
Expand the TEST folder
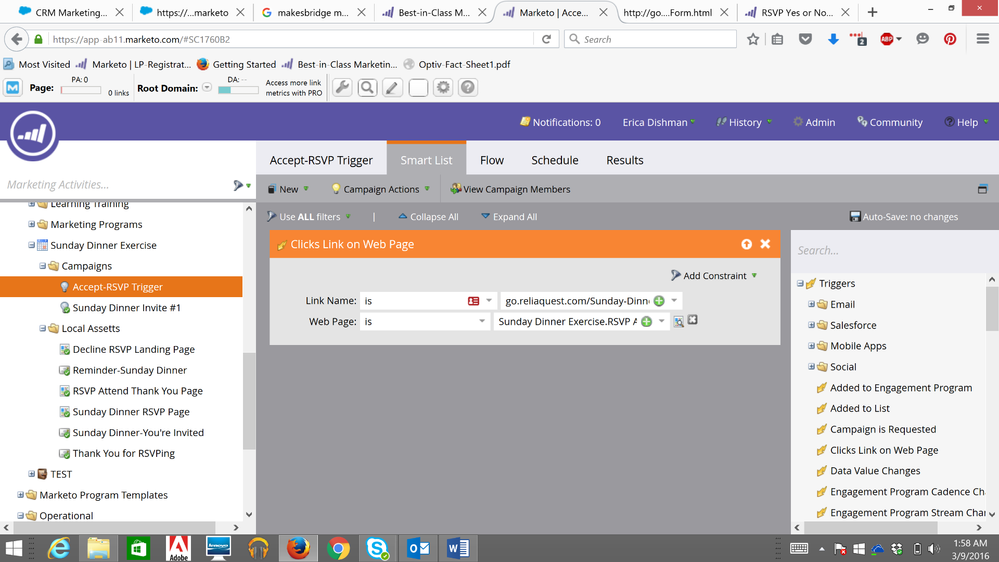pyautogui.click(x=31, y=474)
